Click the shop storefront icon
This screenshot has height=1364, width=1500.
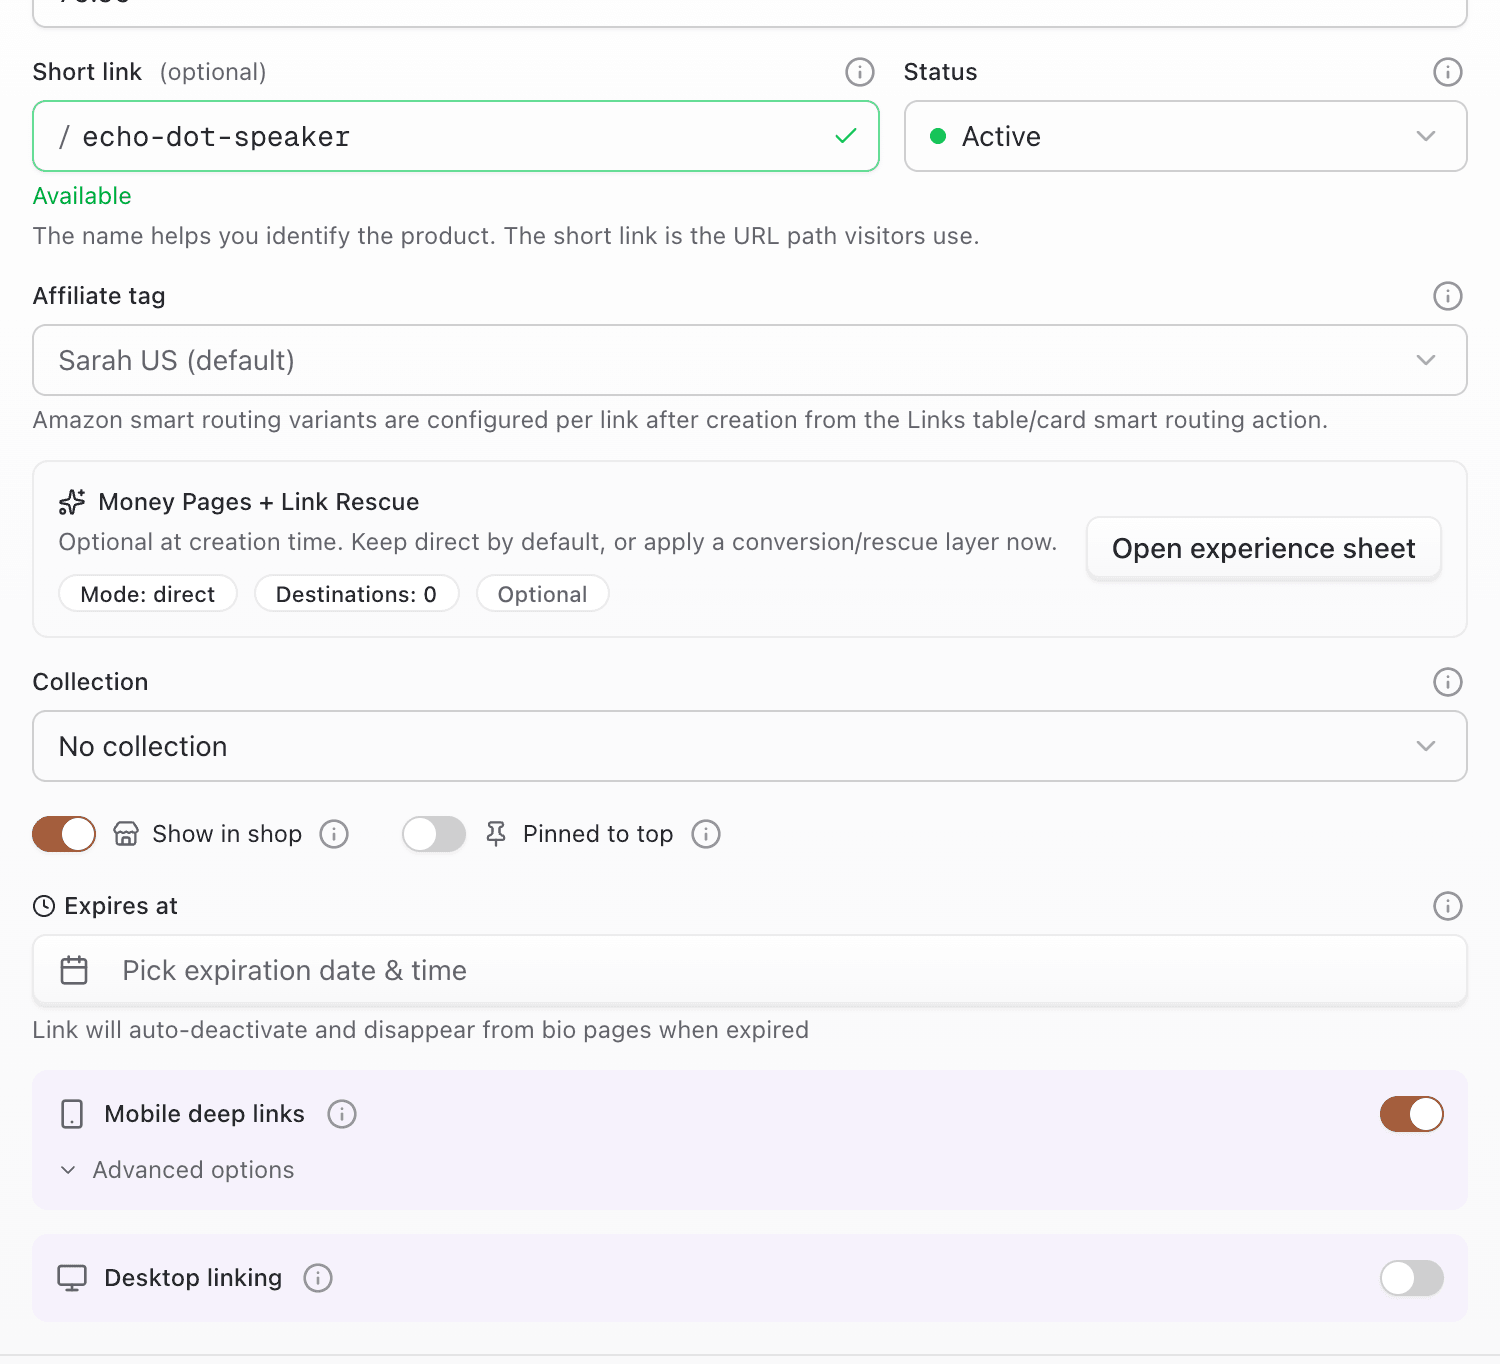[x=126, y=834]
